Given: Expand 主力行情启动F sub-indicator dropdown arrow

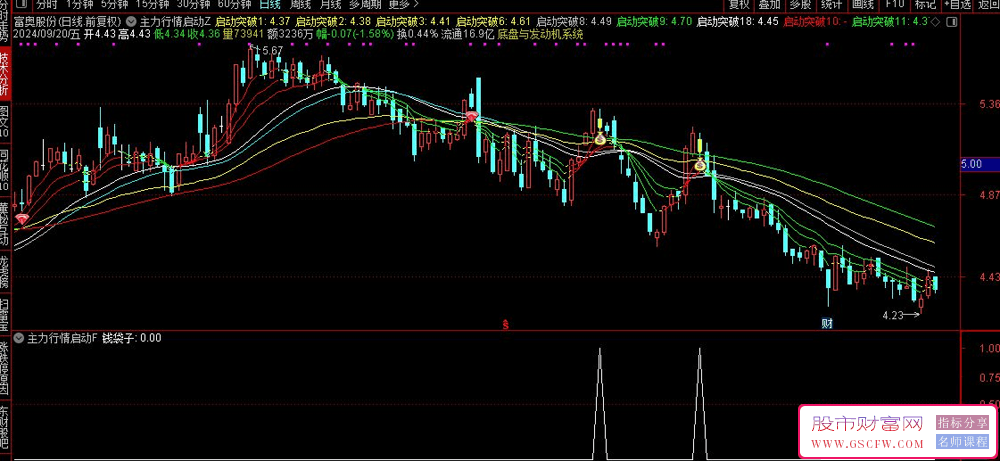Looking at the screenshot, I should point(19,338).
